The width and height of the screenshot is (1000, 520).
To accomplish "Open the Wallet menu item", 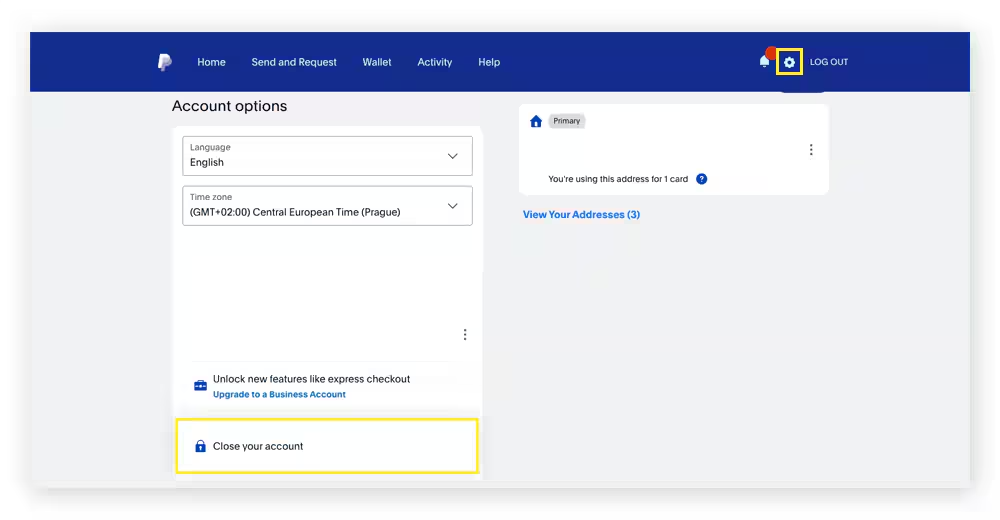I will point(377,62).
